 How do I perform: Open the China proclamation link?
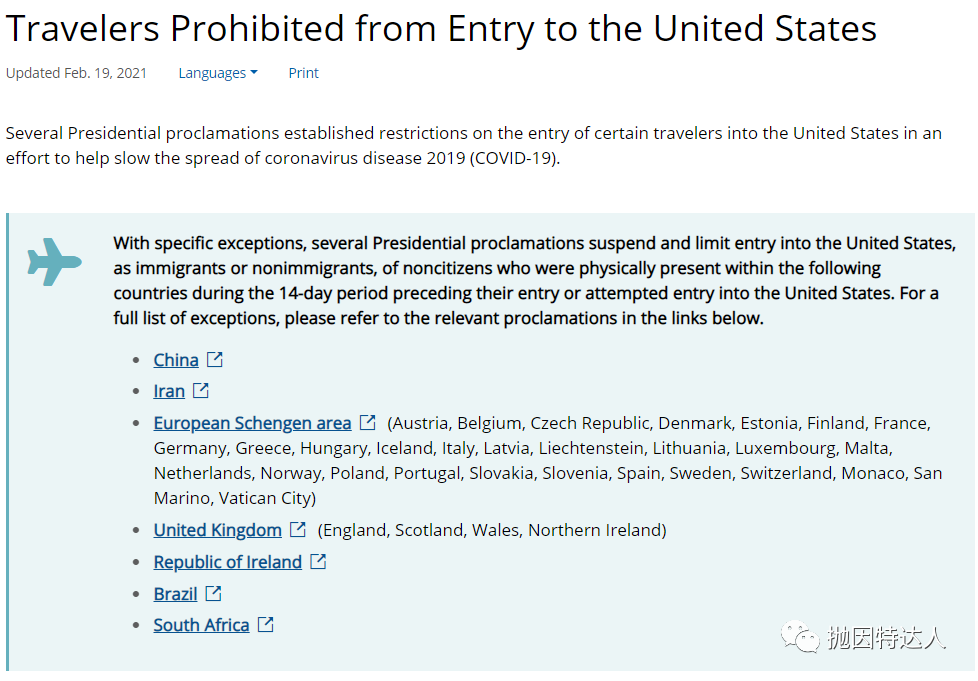pyautogui.click(x=176, y=360)
